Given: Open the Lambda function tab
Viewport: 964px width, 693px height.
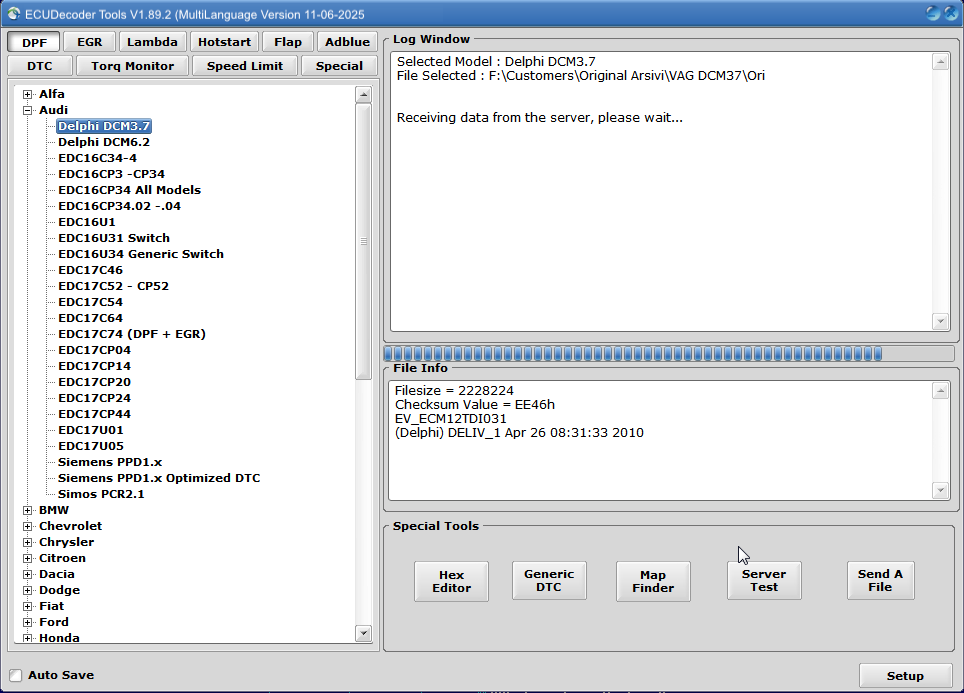Looking at the screenshot, I should 152,41.
